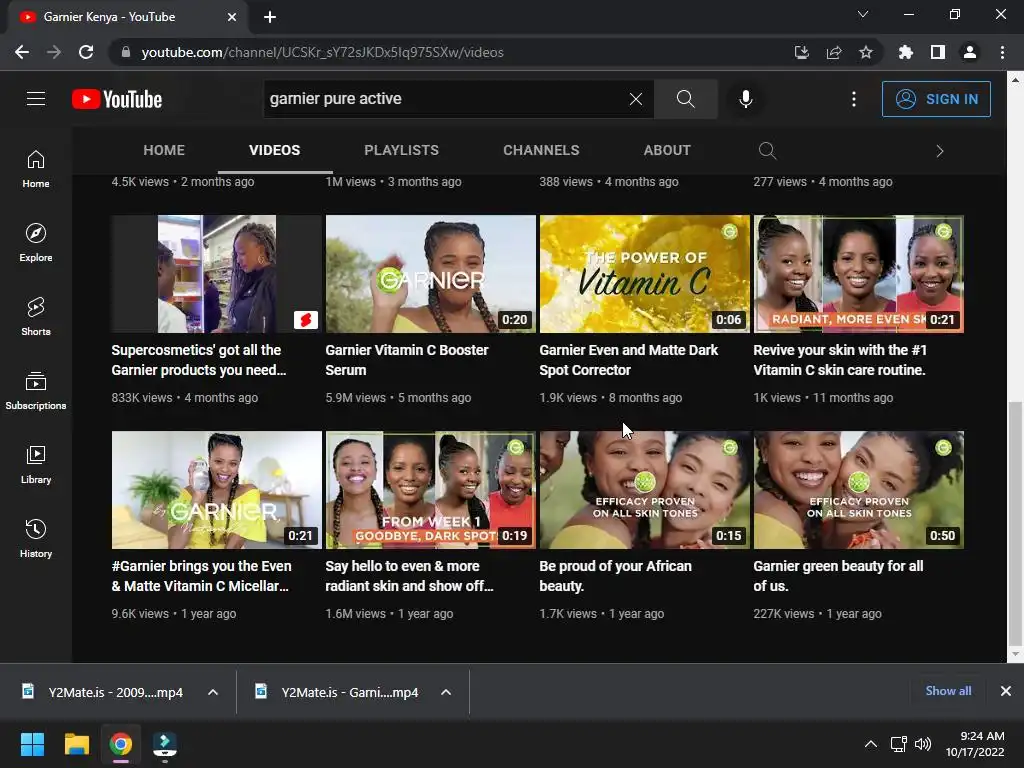Select the VIDEOS tab
1024x768 pixels.
(274, 150)
